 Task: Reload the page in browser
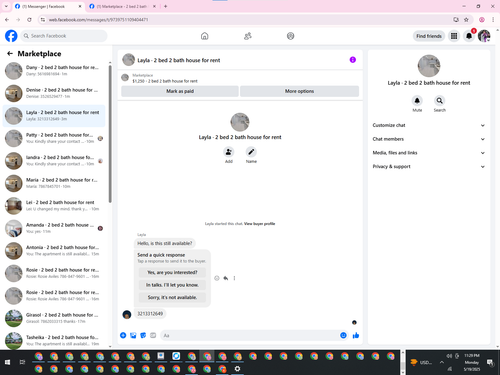[x=29, y=20]
